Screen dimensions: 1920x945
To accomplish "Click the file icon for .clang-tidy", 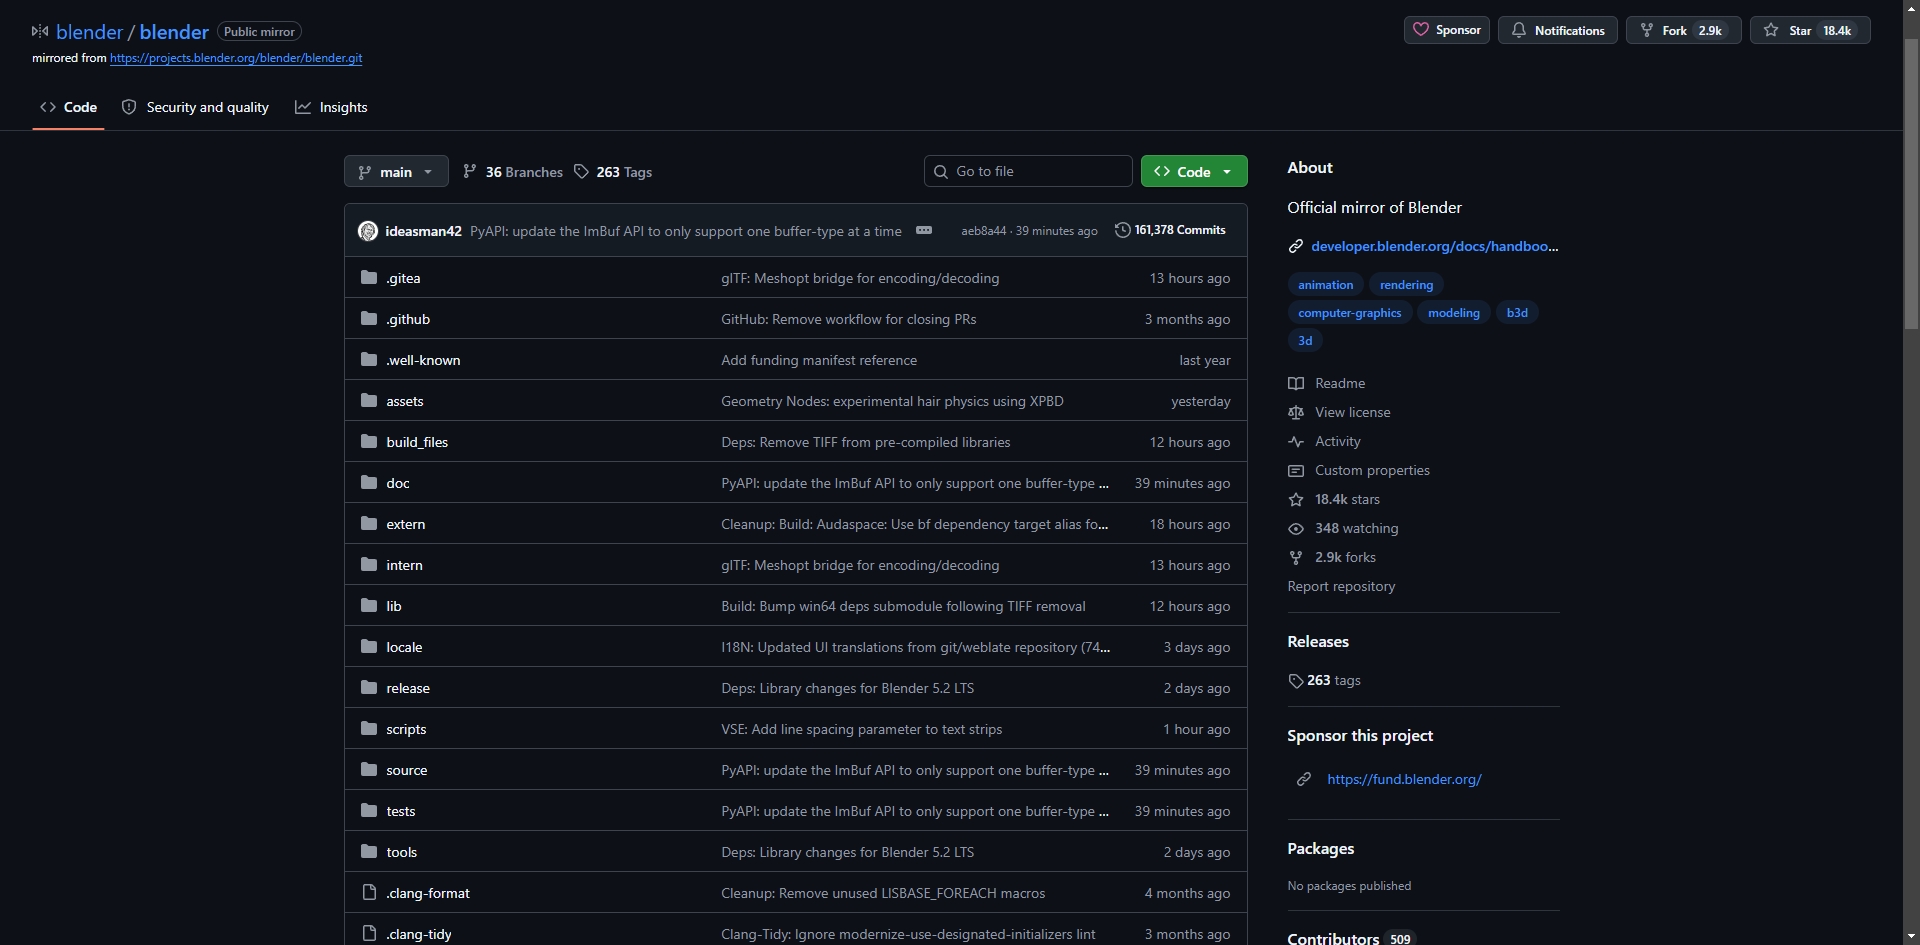I will click(369, 933).
